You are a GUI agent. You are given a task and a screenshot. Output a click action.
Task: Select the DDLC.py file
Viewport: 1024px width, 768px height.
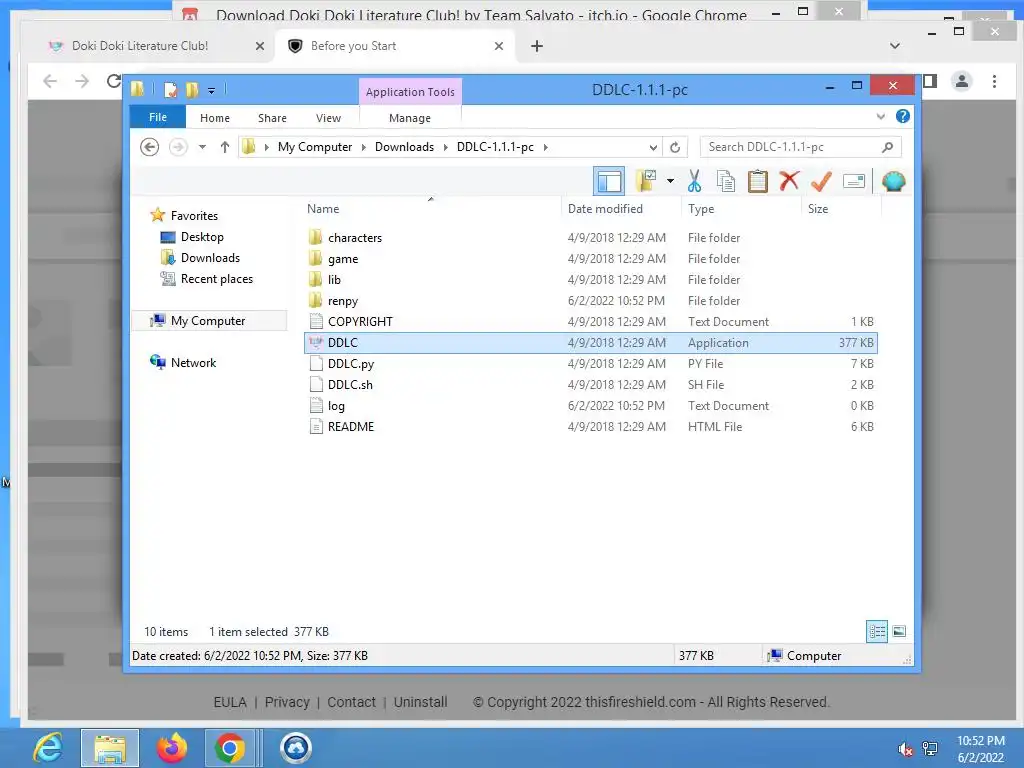point(591,364)
